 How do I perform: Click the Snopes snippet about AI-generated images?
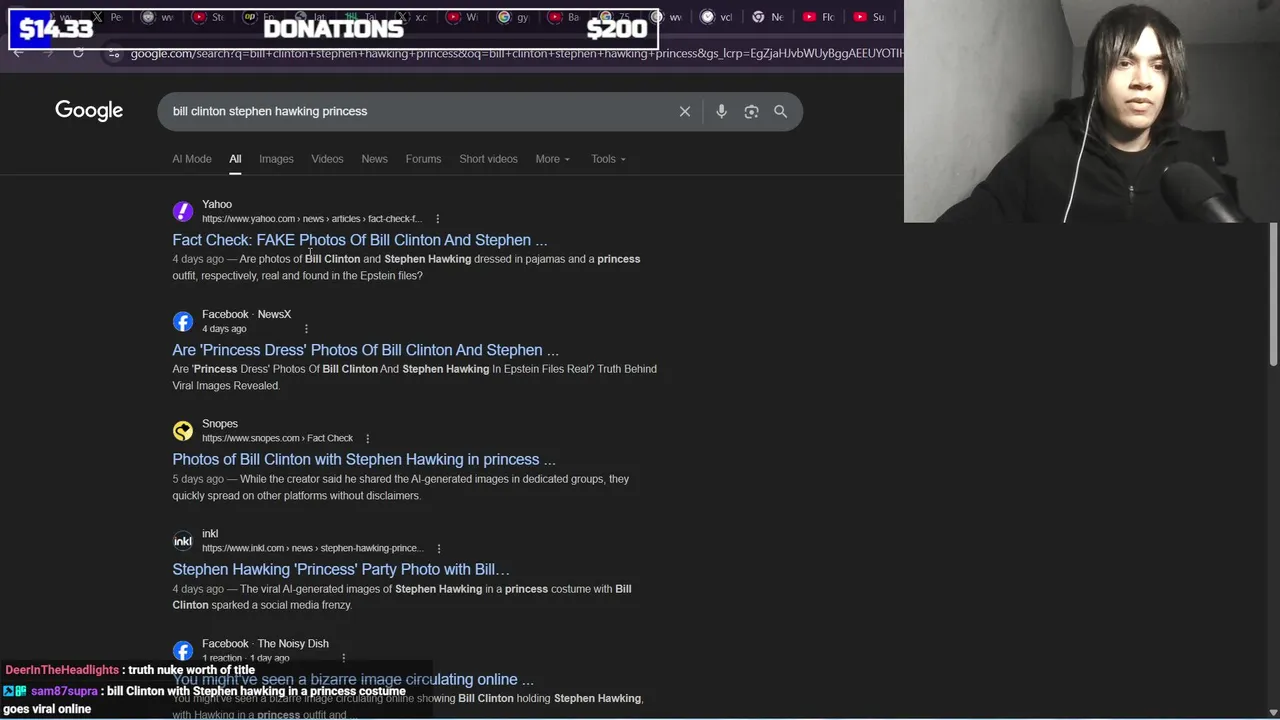click(400, 487)
